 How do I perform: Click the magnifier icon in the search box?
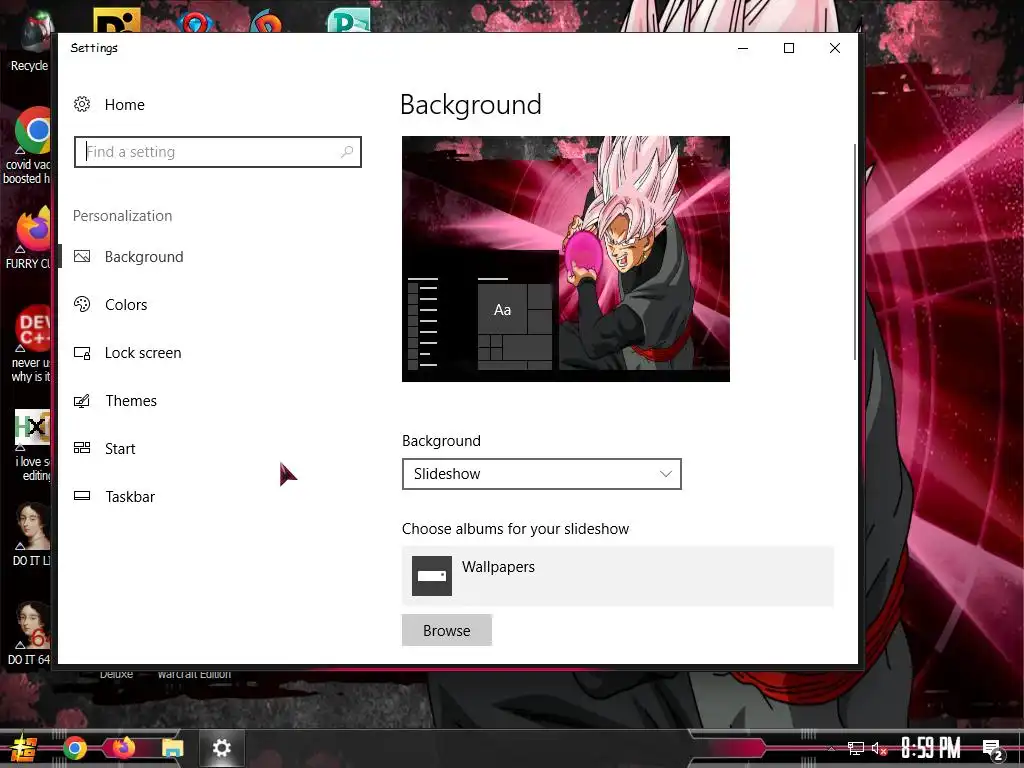pos(347,152)
